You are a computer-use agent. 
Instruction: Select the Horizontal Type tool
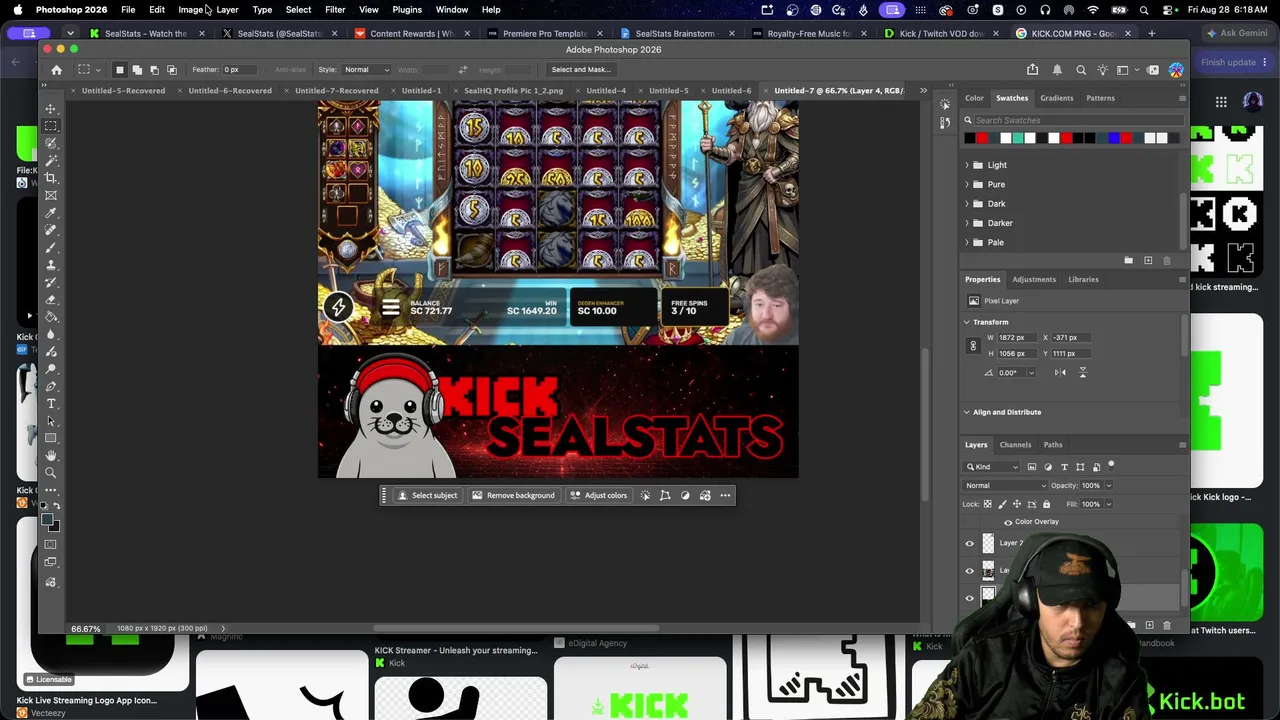pyautogui.click(x=51, y=404)
